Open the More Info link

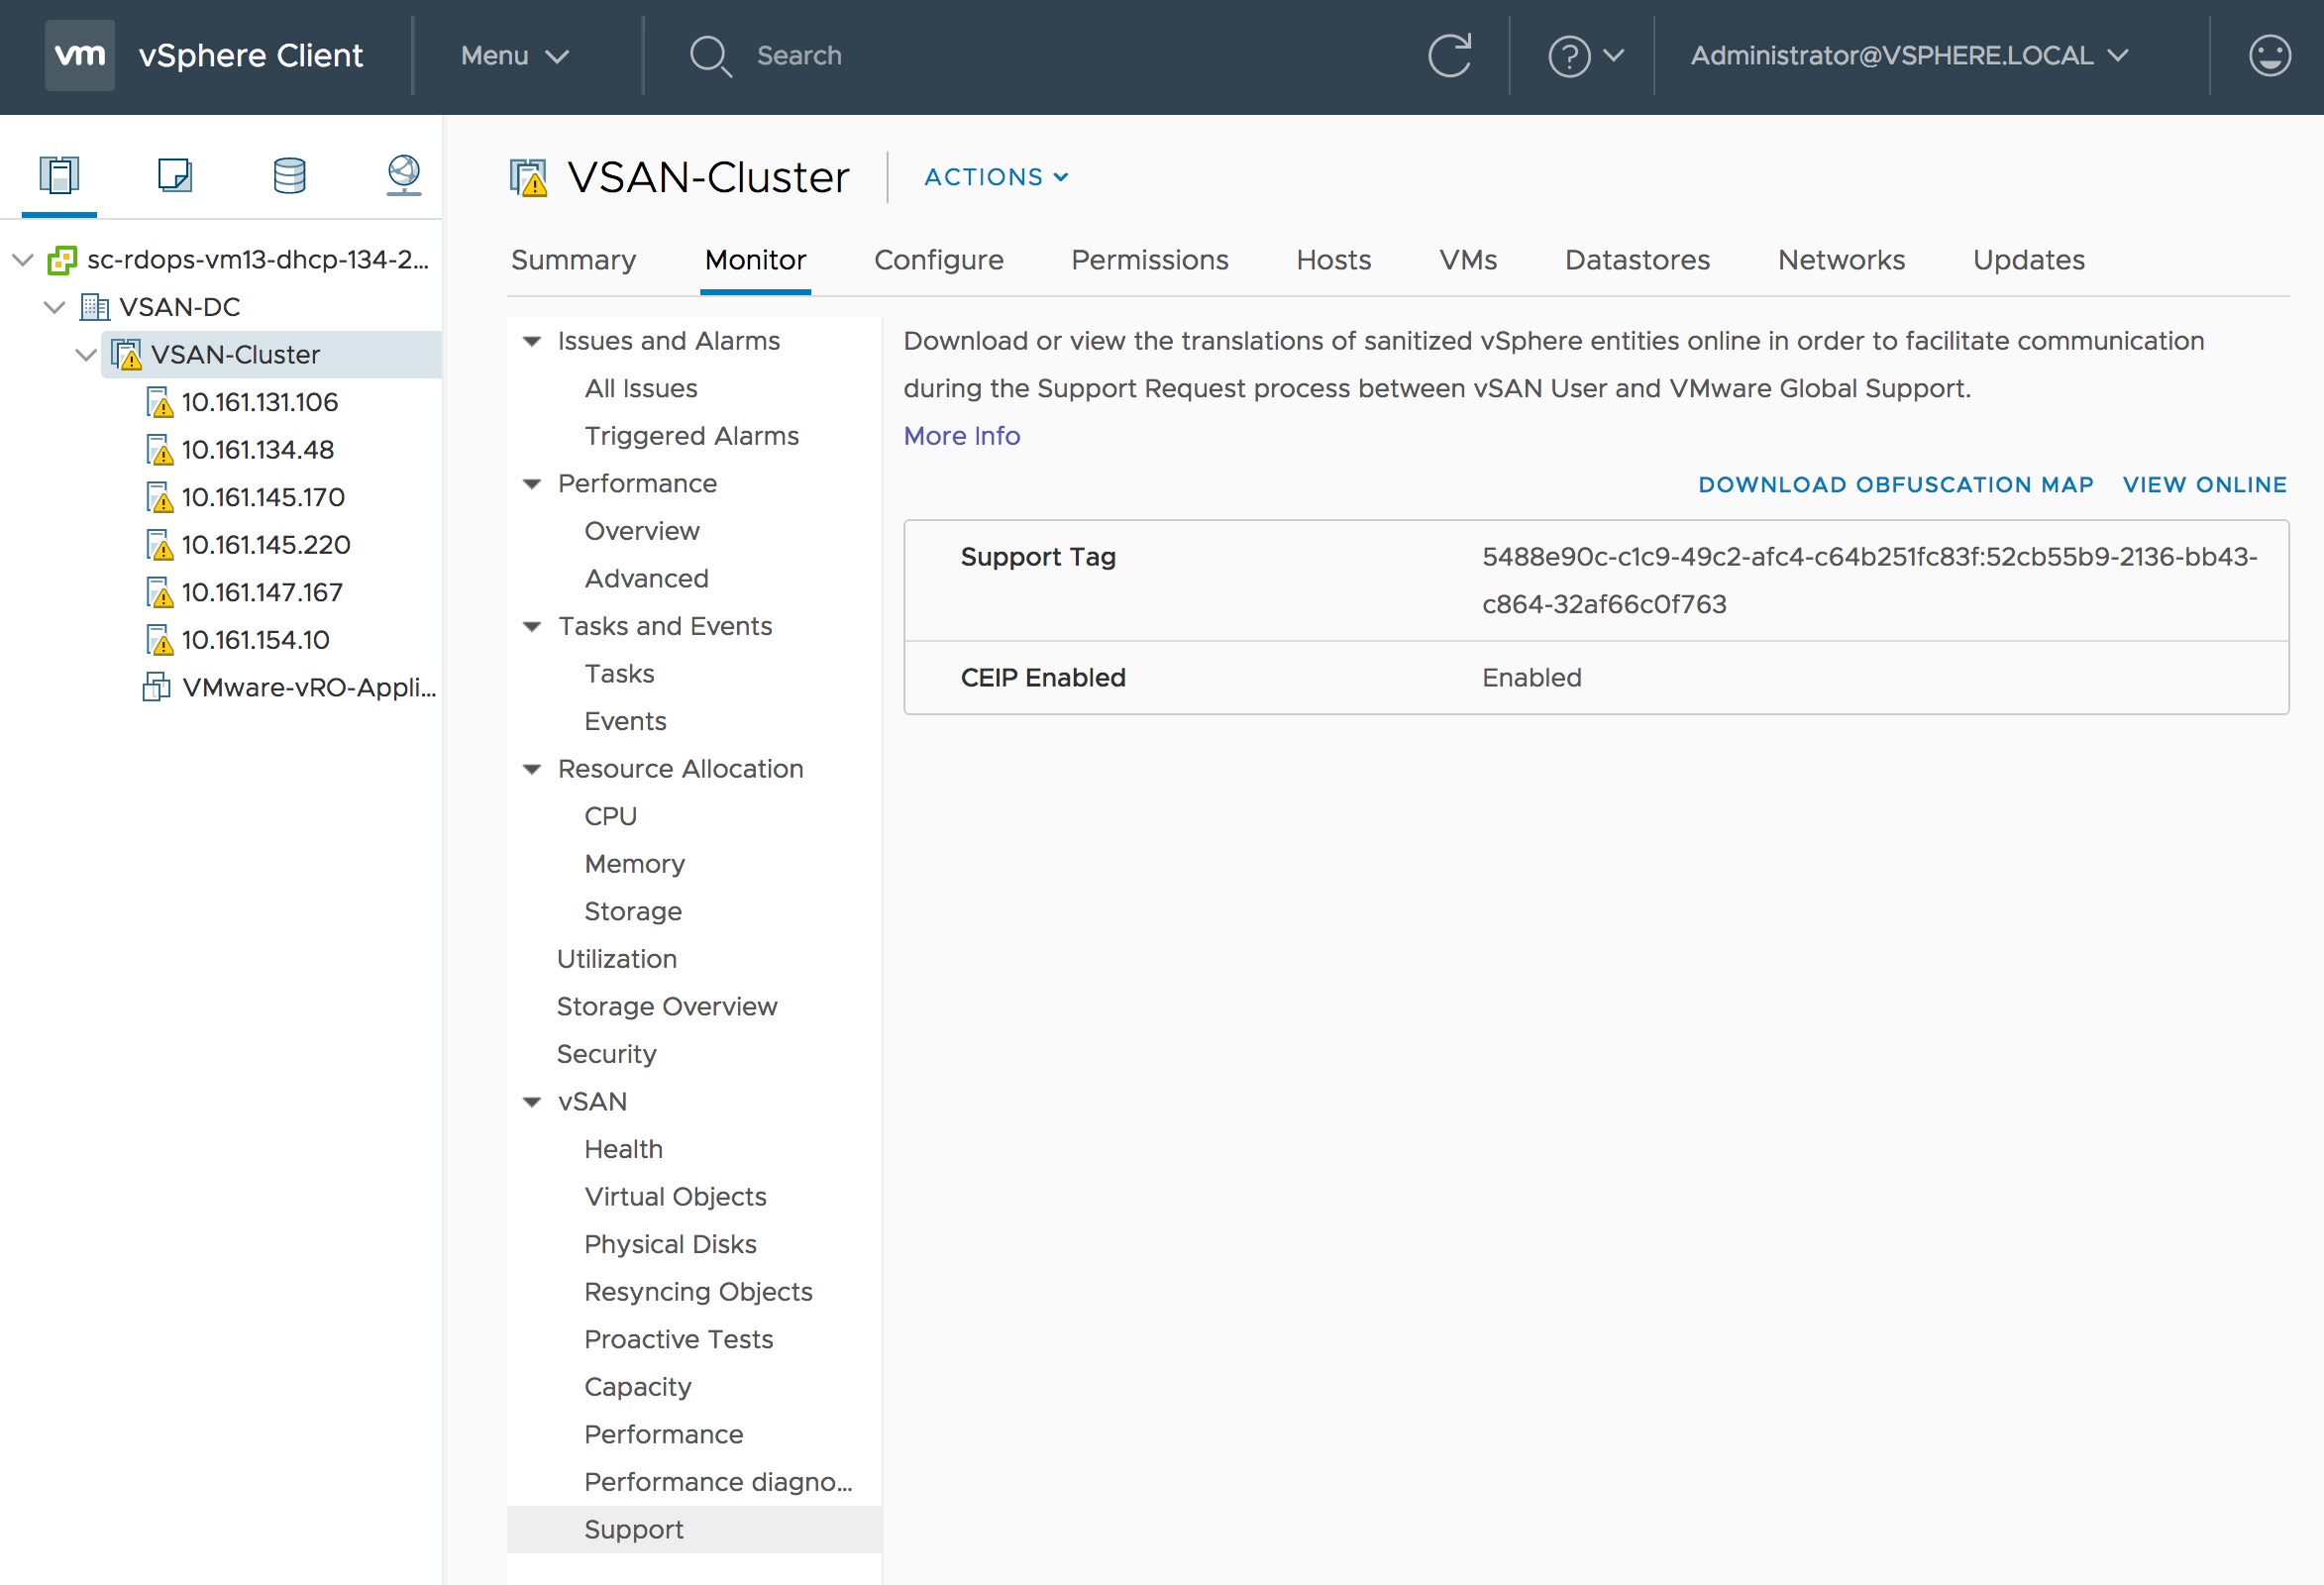[x=961, y=436]
